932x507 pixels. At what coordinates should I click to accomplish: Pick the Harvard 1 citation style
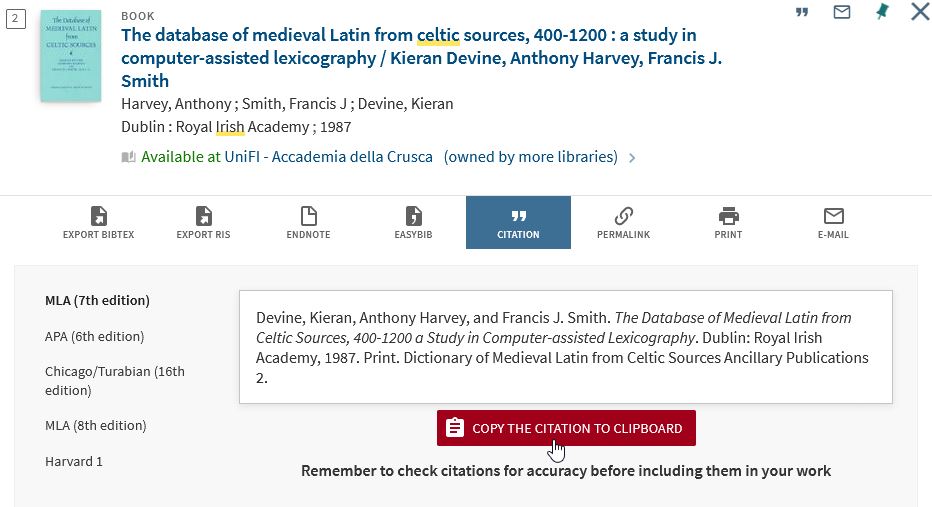point(74,461)
